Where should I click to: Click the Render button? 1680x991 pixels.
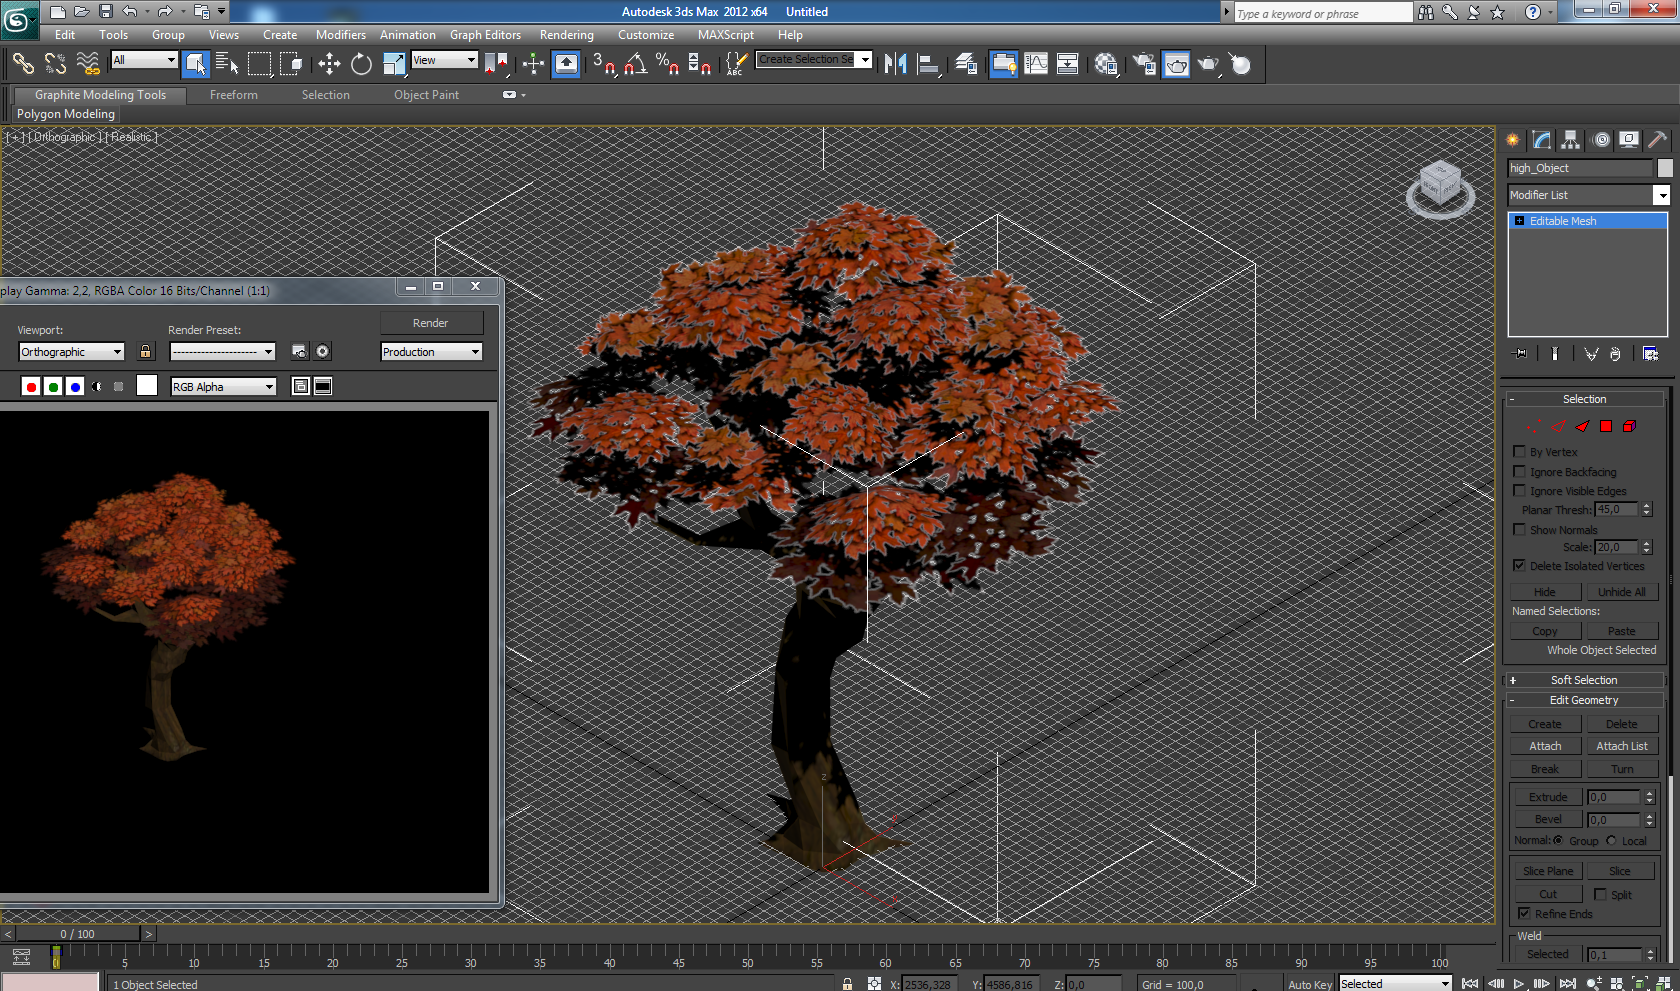431,323
